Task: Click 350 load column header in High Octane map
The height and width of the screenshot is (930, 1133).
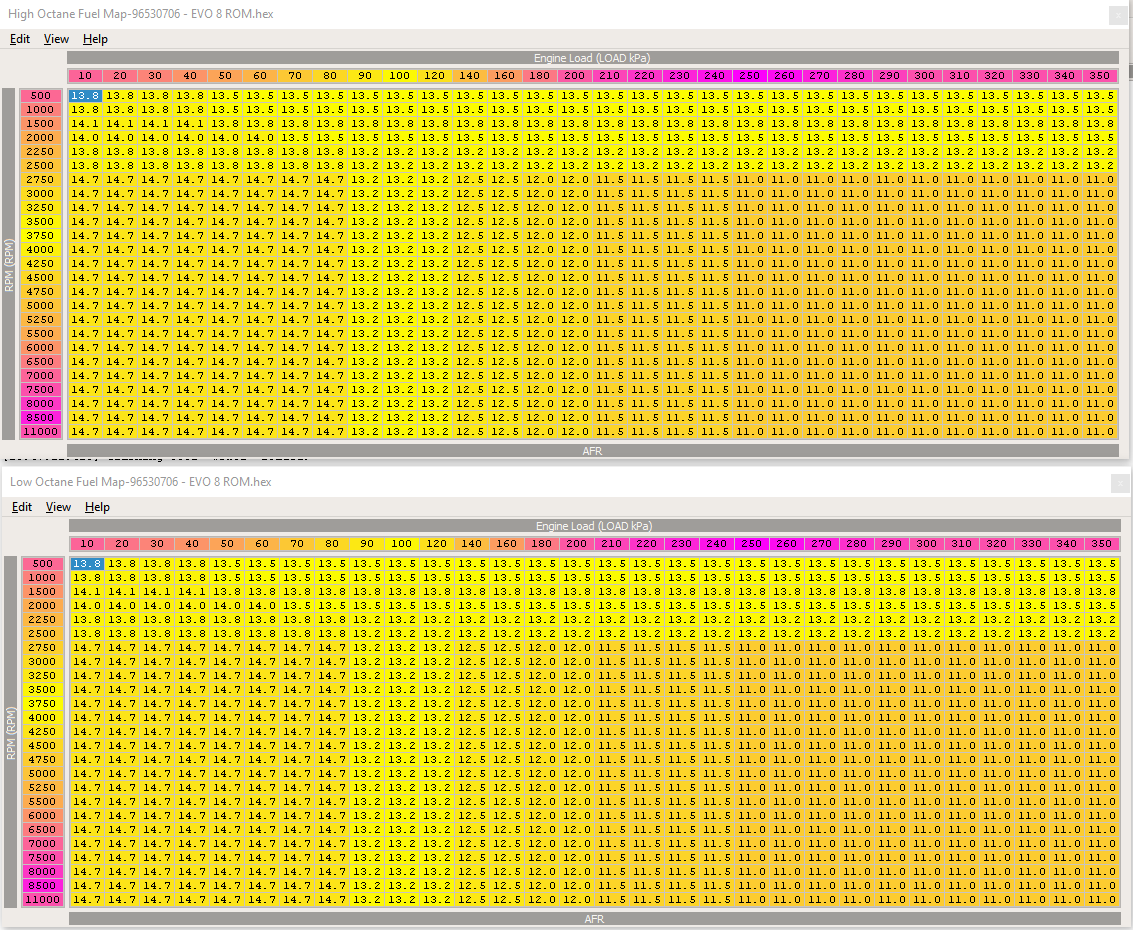Action: coord(1099,76)
